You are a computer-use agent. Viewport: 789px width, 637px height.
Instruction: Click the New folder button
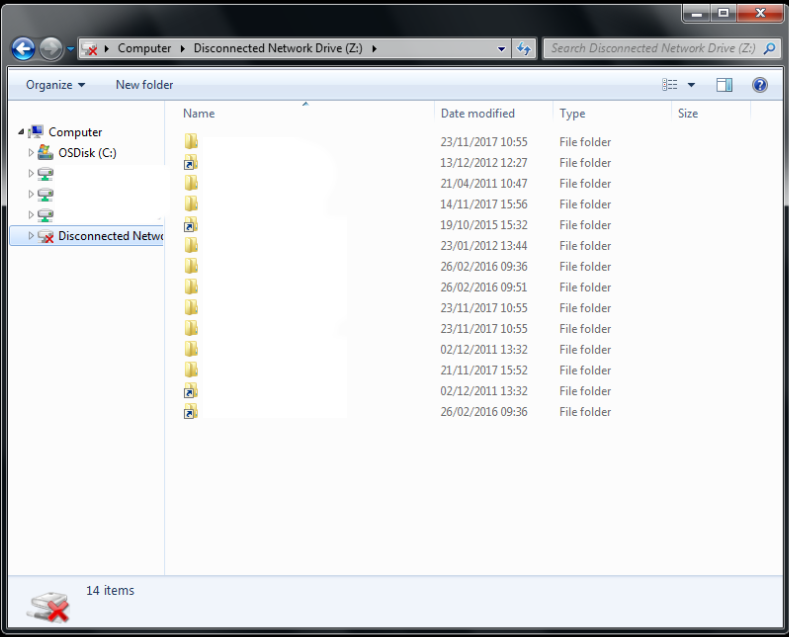[x=144, y=85]
